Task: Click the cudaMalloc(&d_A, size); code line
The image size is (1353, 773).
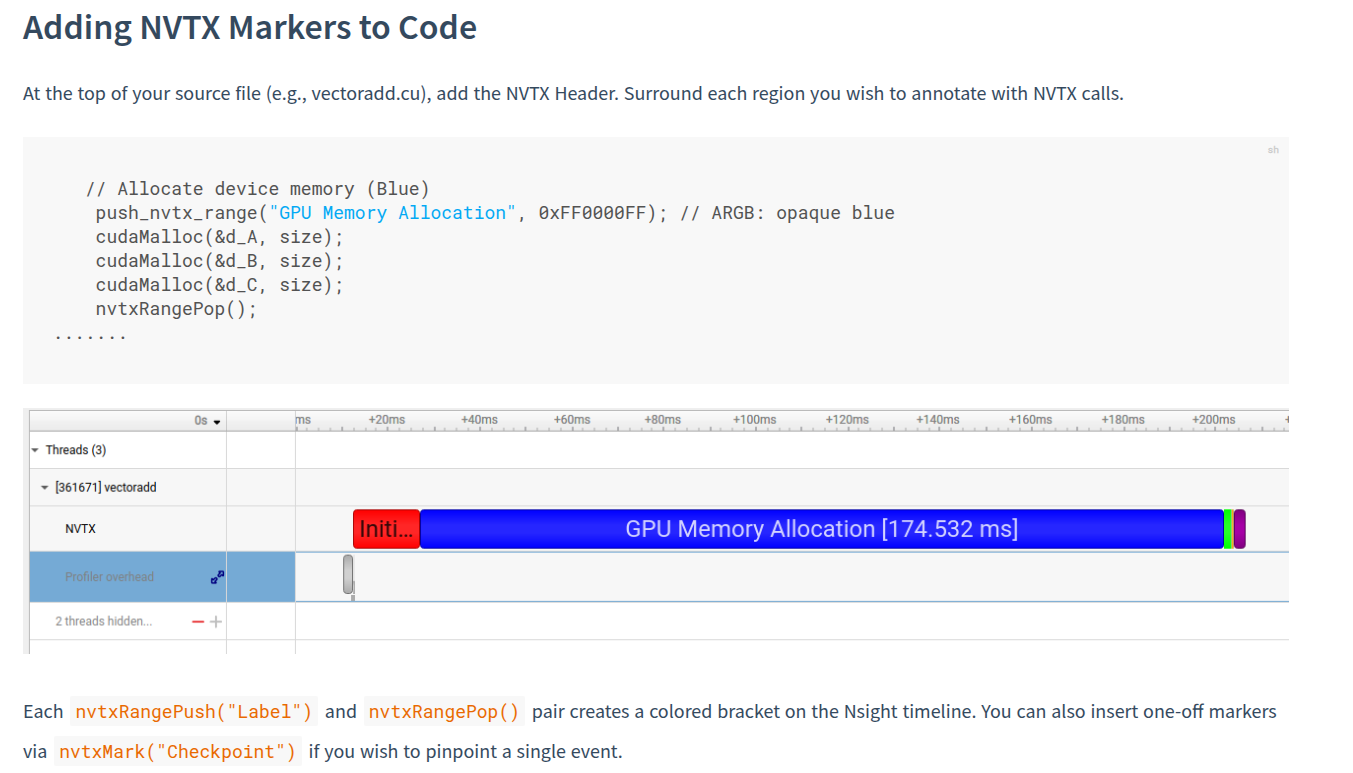Action: point(220,237)
